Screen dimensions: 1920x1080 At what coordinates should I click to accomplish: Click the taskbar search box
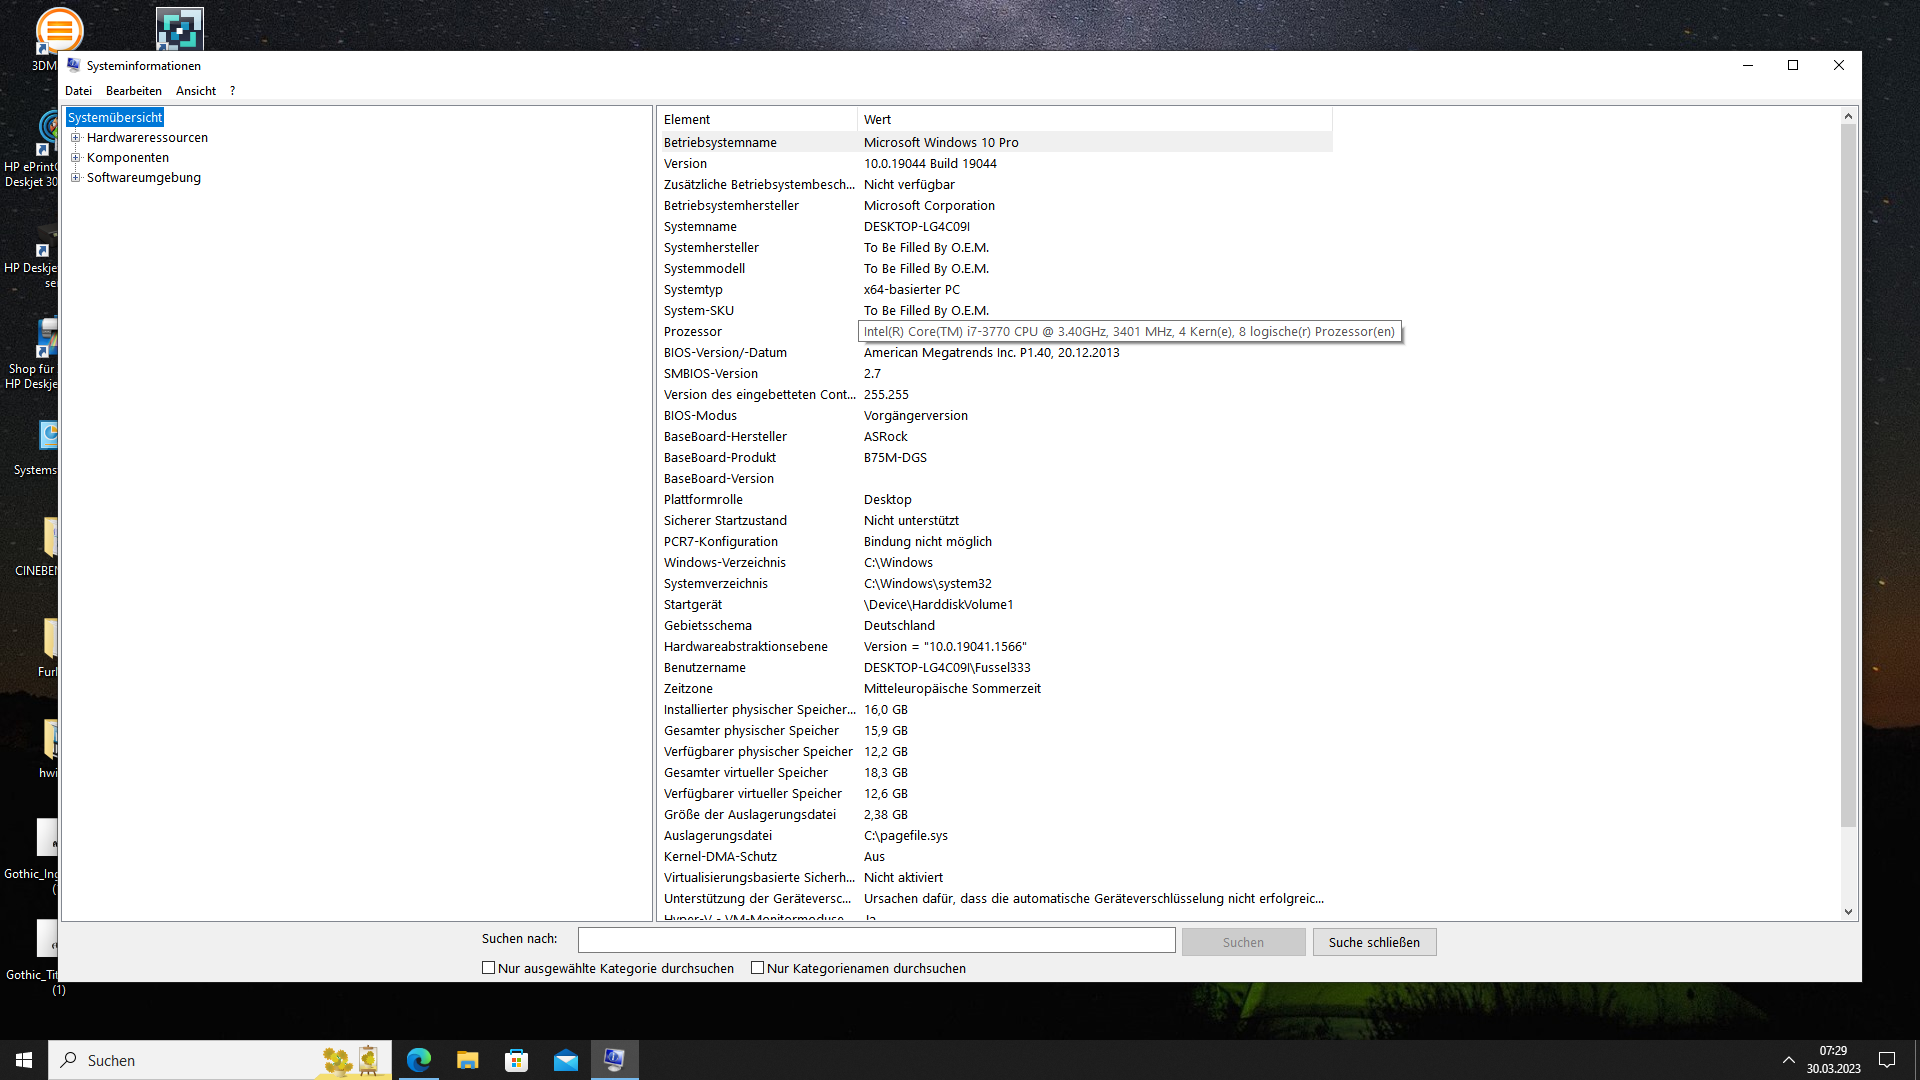220,1060
